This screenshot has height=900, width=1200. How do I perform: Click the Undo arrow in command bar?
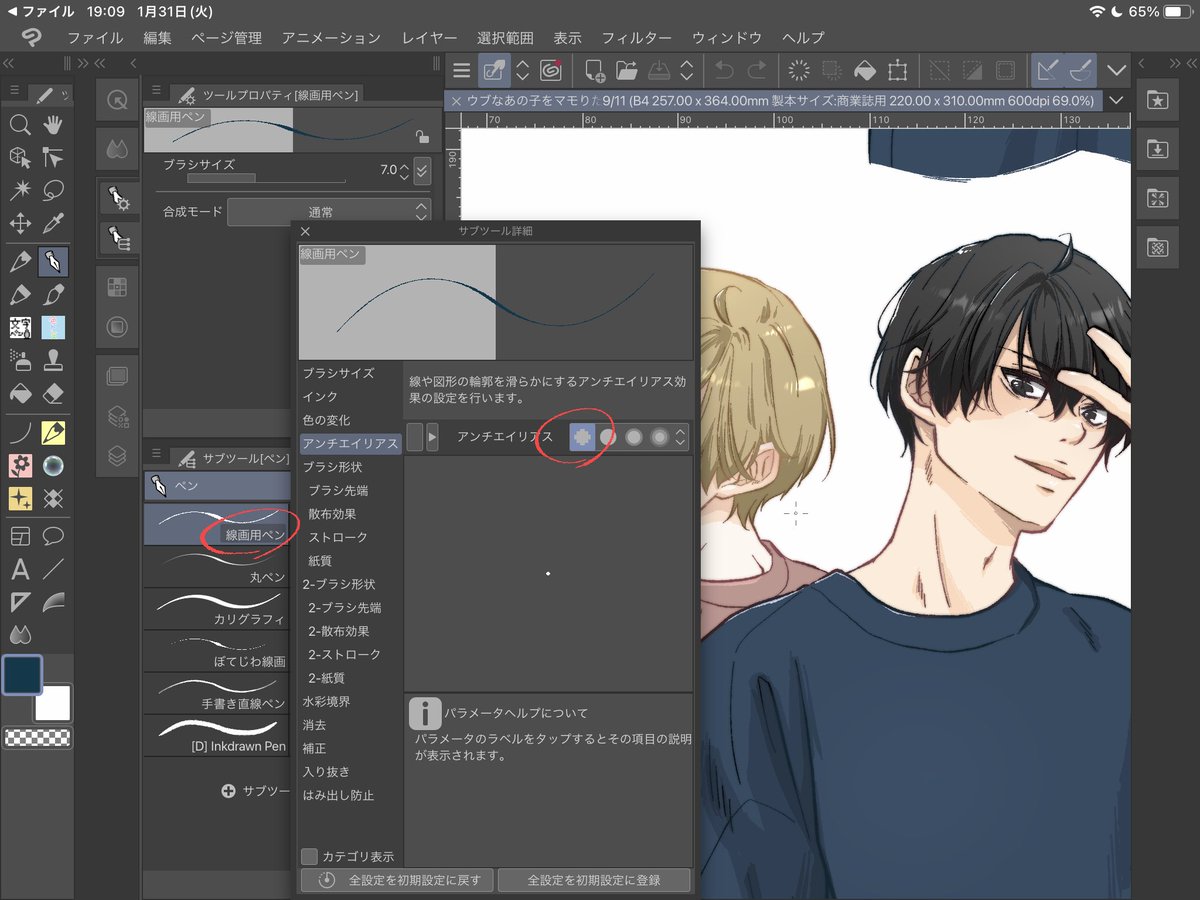point(723,70)
